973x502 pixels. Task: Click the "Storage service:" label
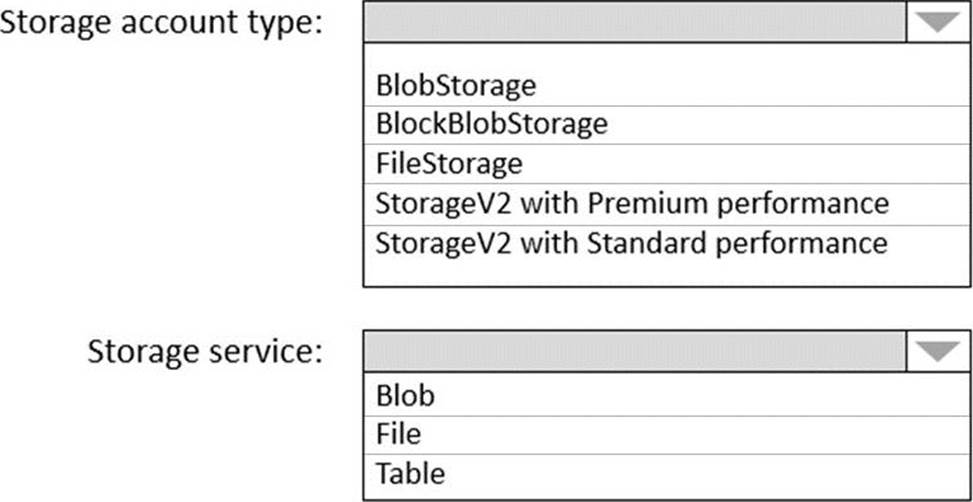(205, 352)
